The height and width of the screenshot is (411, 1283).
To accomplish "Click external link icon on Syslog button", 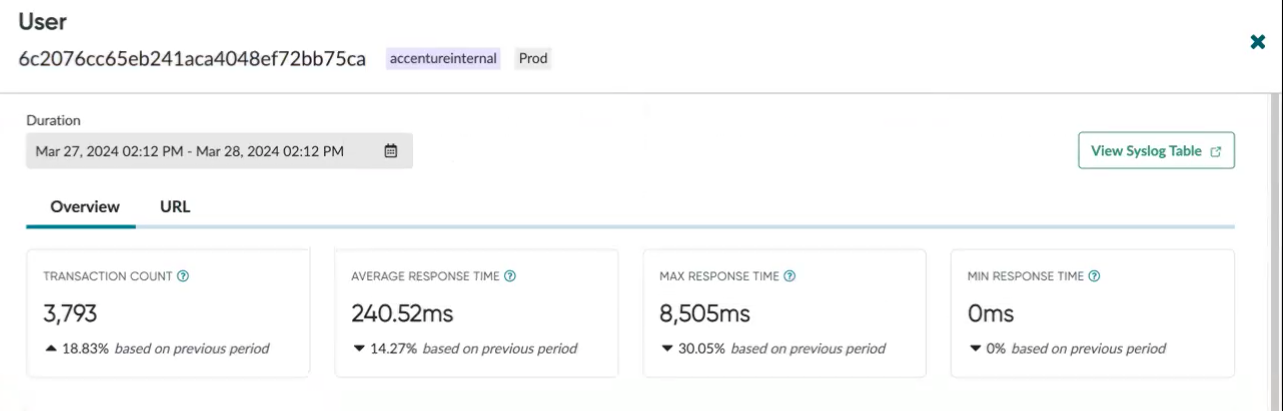I will [x=1216, y=152].
